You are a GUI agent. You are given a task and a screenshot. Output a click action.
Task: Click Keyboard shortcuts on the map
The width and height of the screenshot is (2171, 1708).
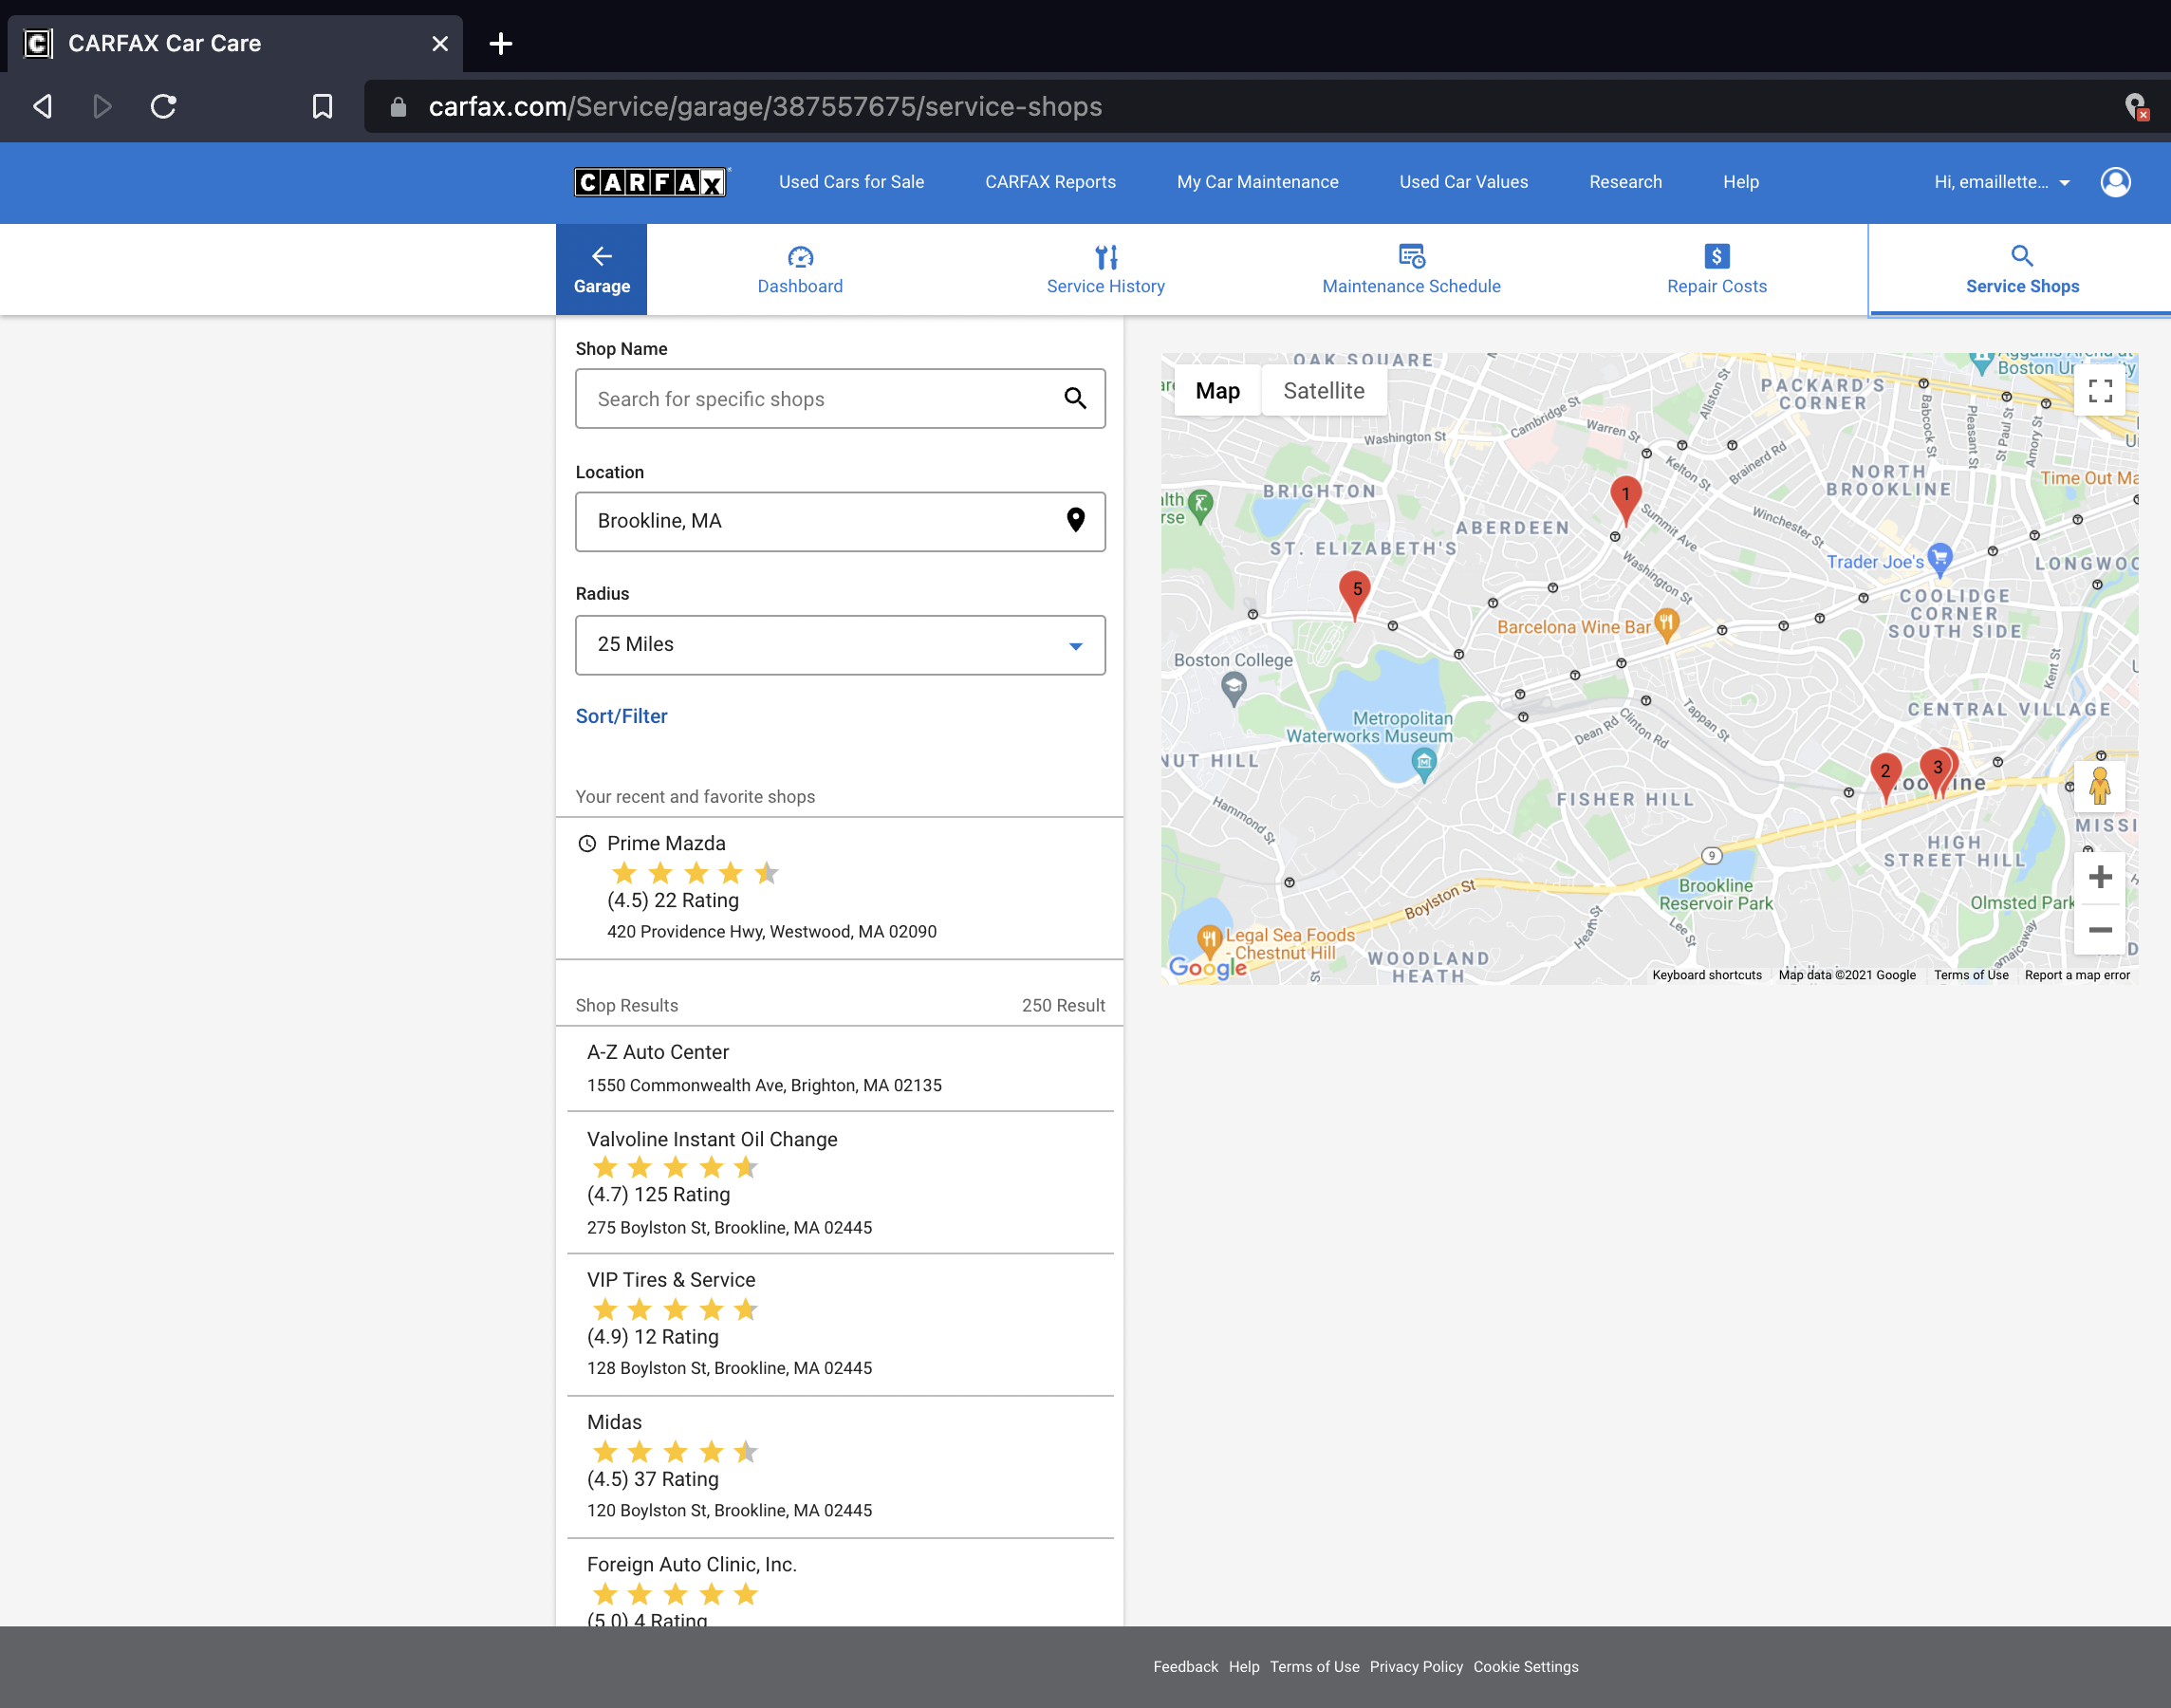[x=1706, y=975]
